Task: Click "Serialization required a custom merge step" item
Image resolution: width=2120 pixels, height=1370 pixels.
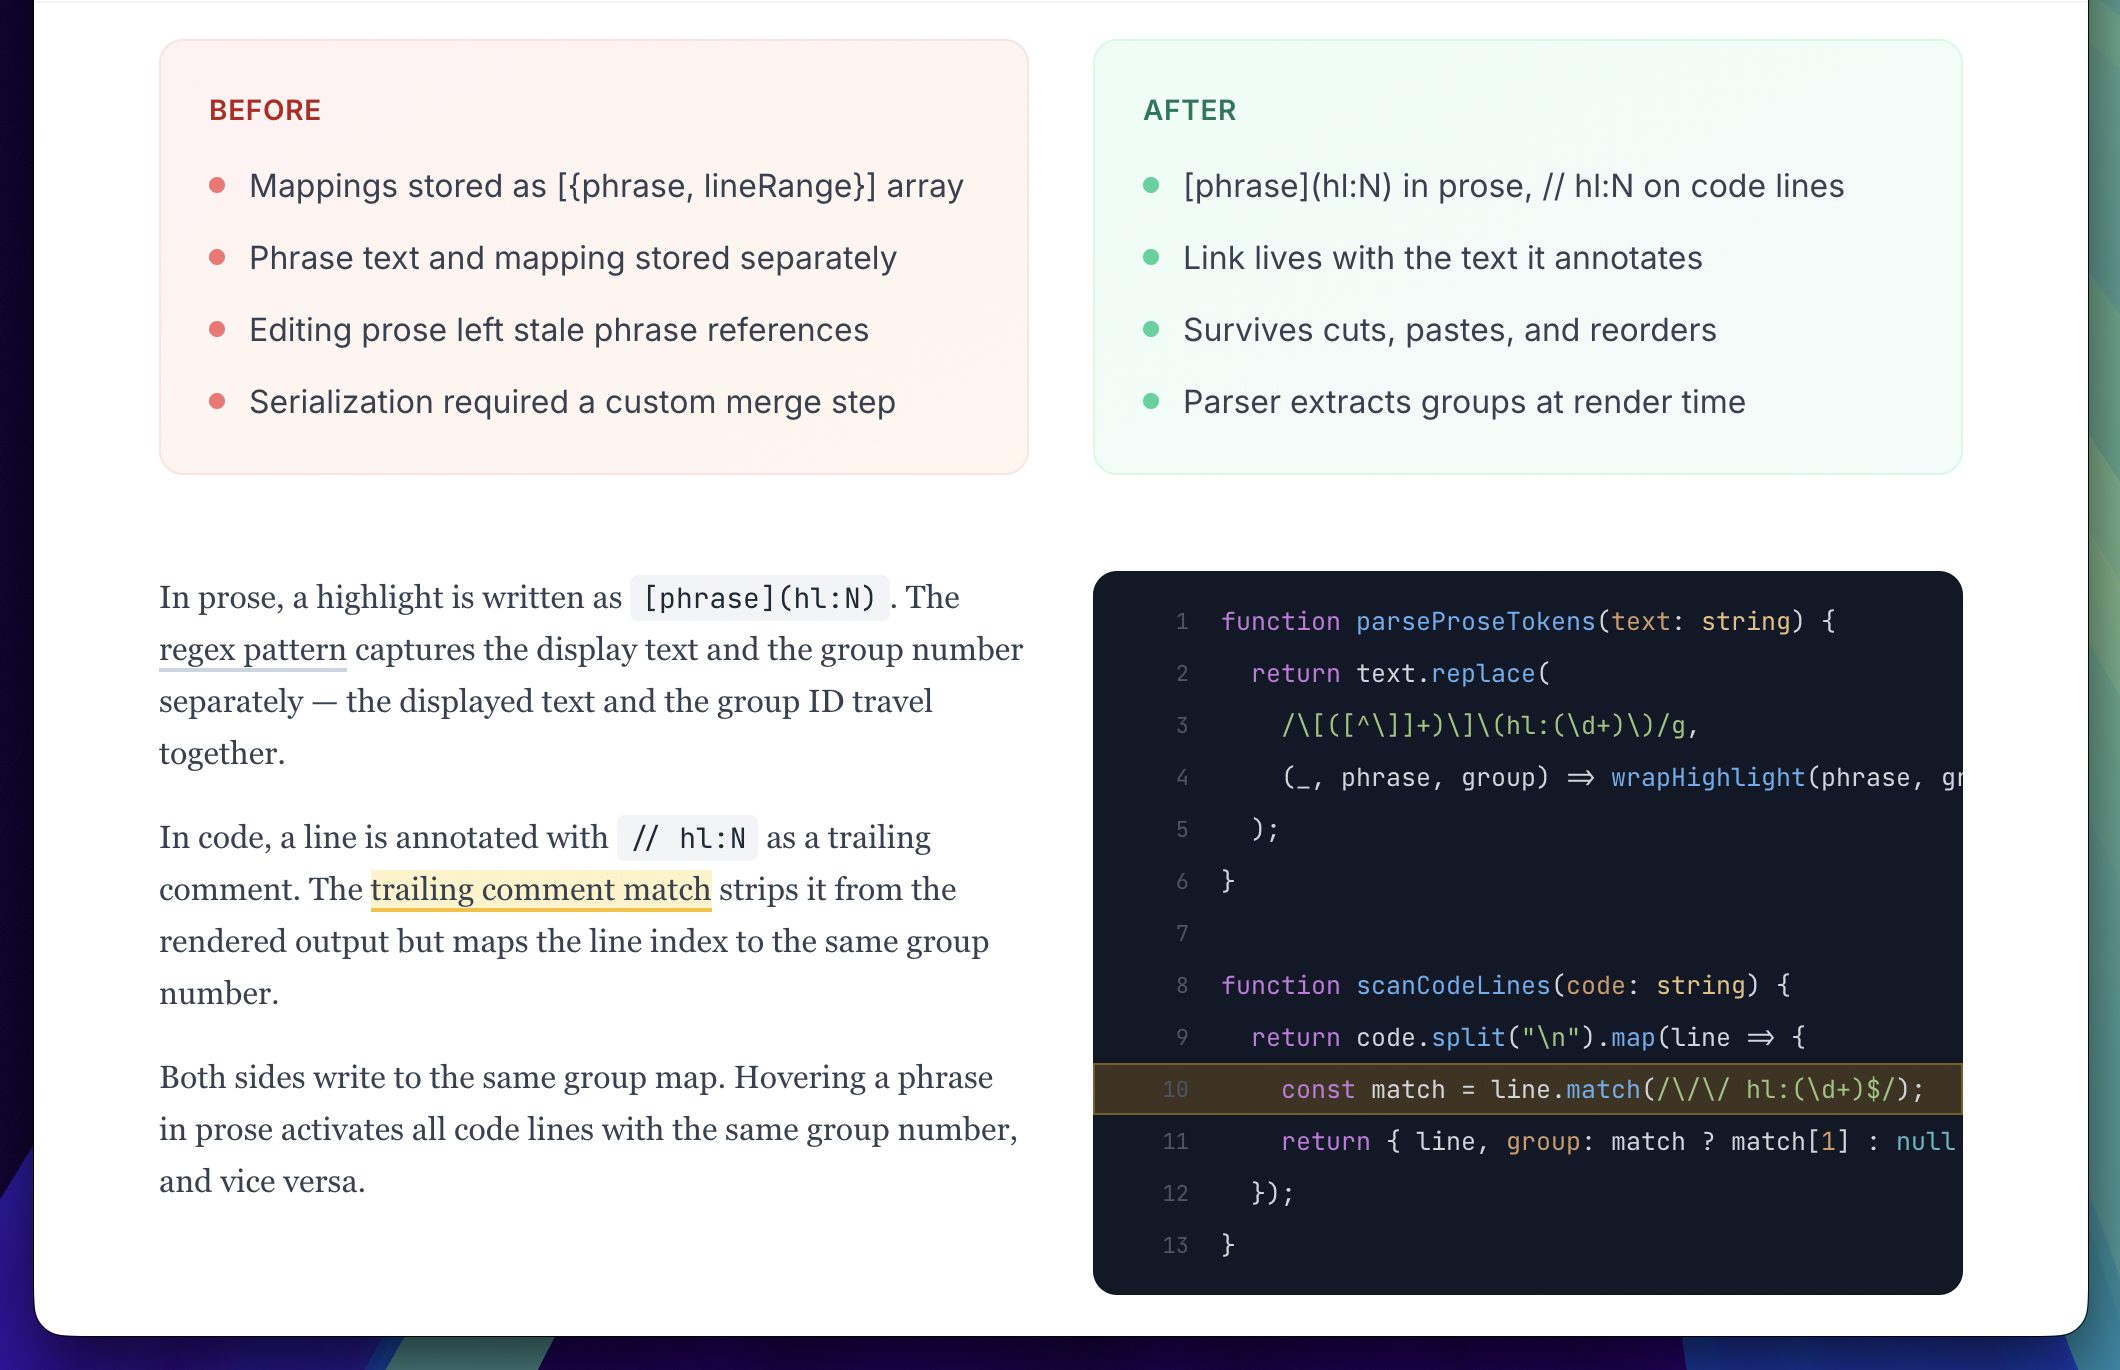Action: click(x=572, y=402)
